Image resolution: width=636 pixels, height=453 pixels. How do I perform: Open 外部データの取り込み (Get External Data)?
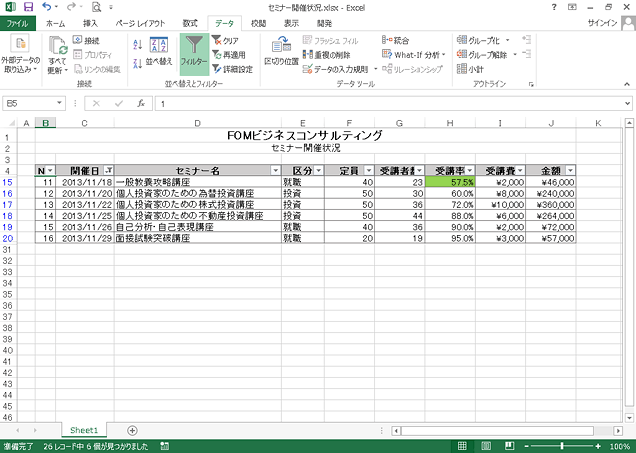20,55
